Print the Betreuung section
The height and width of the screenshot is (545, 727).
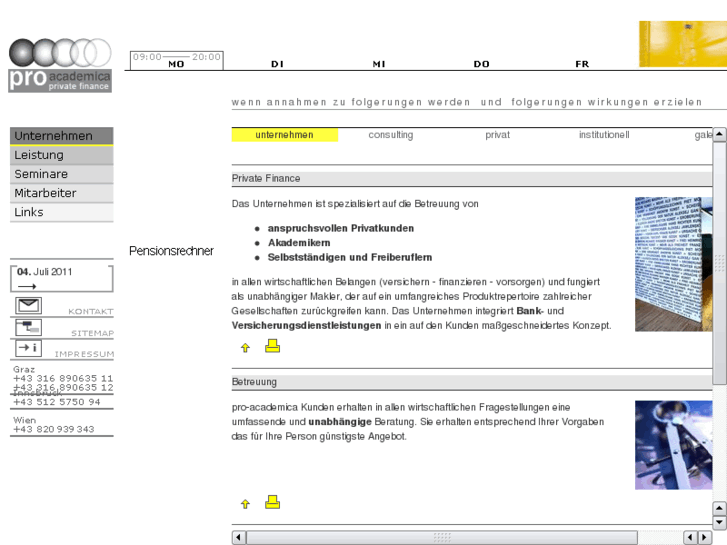272,502
